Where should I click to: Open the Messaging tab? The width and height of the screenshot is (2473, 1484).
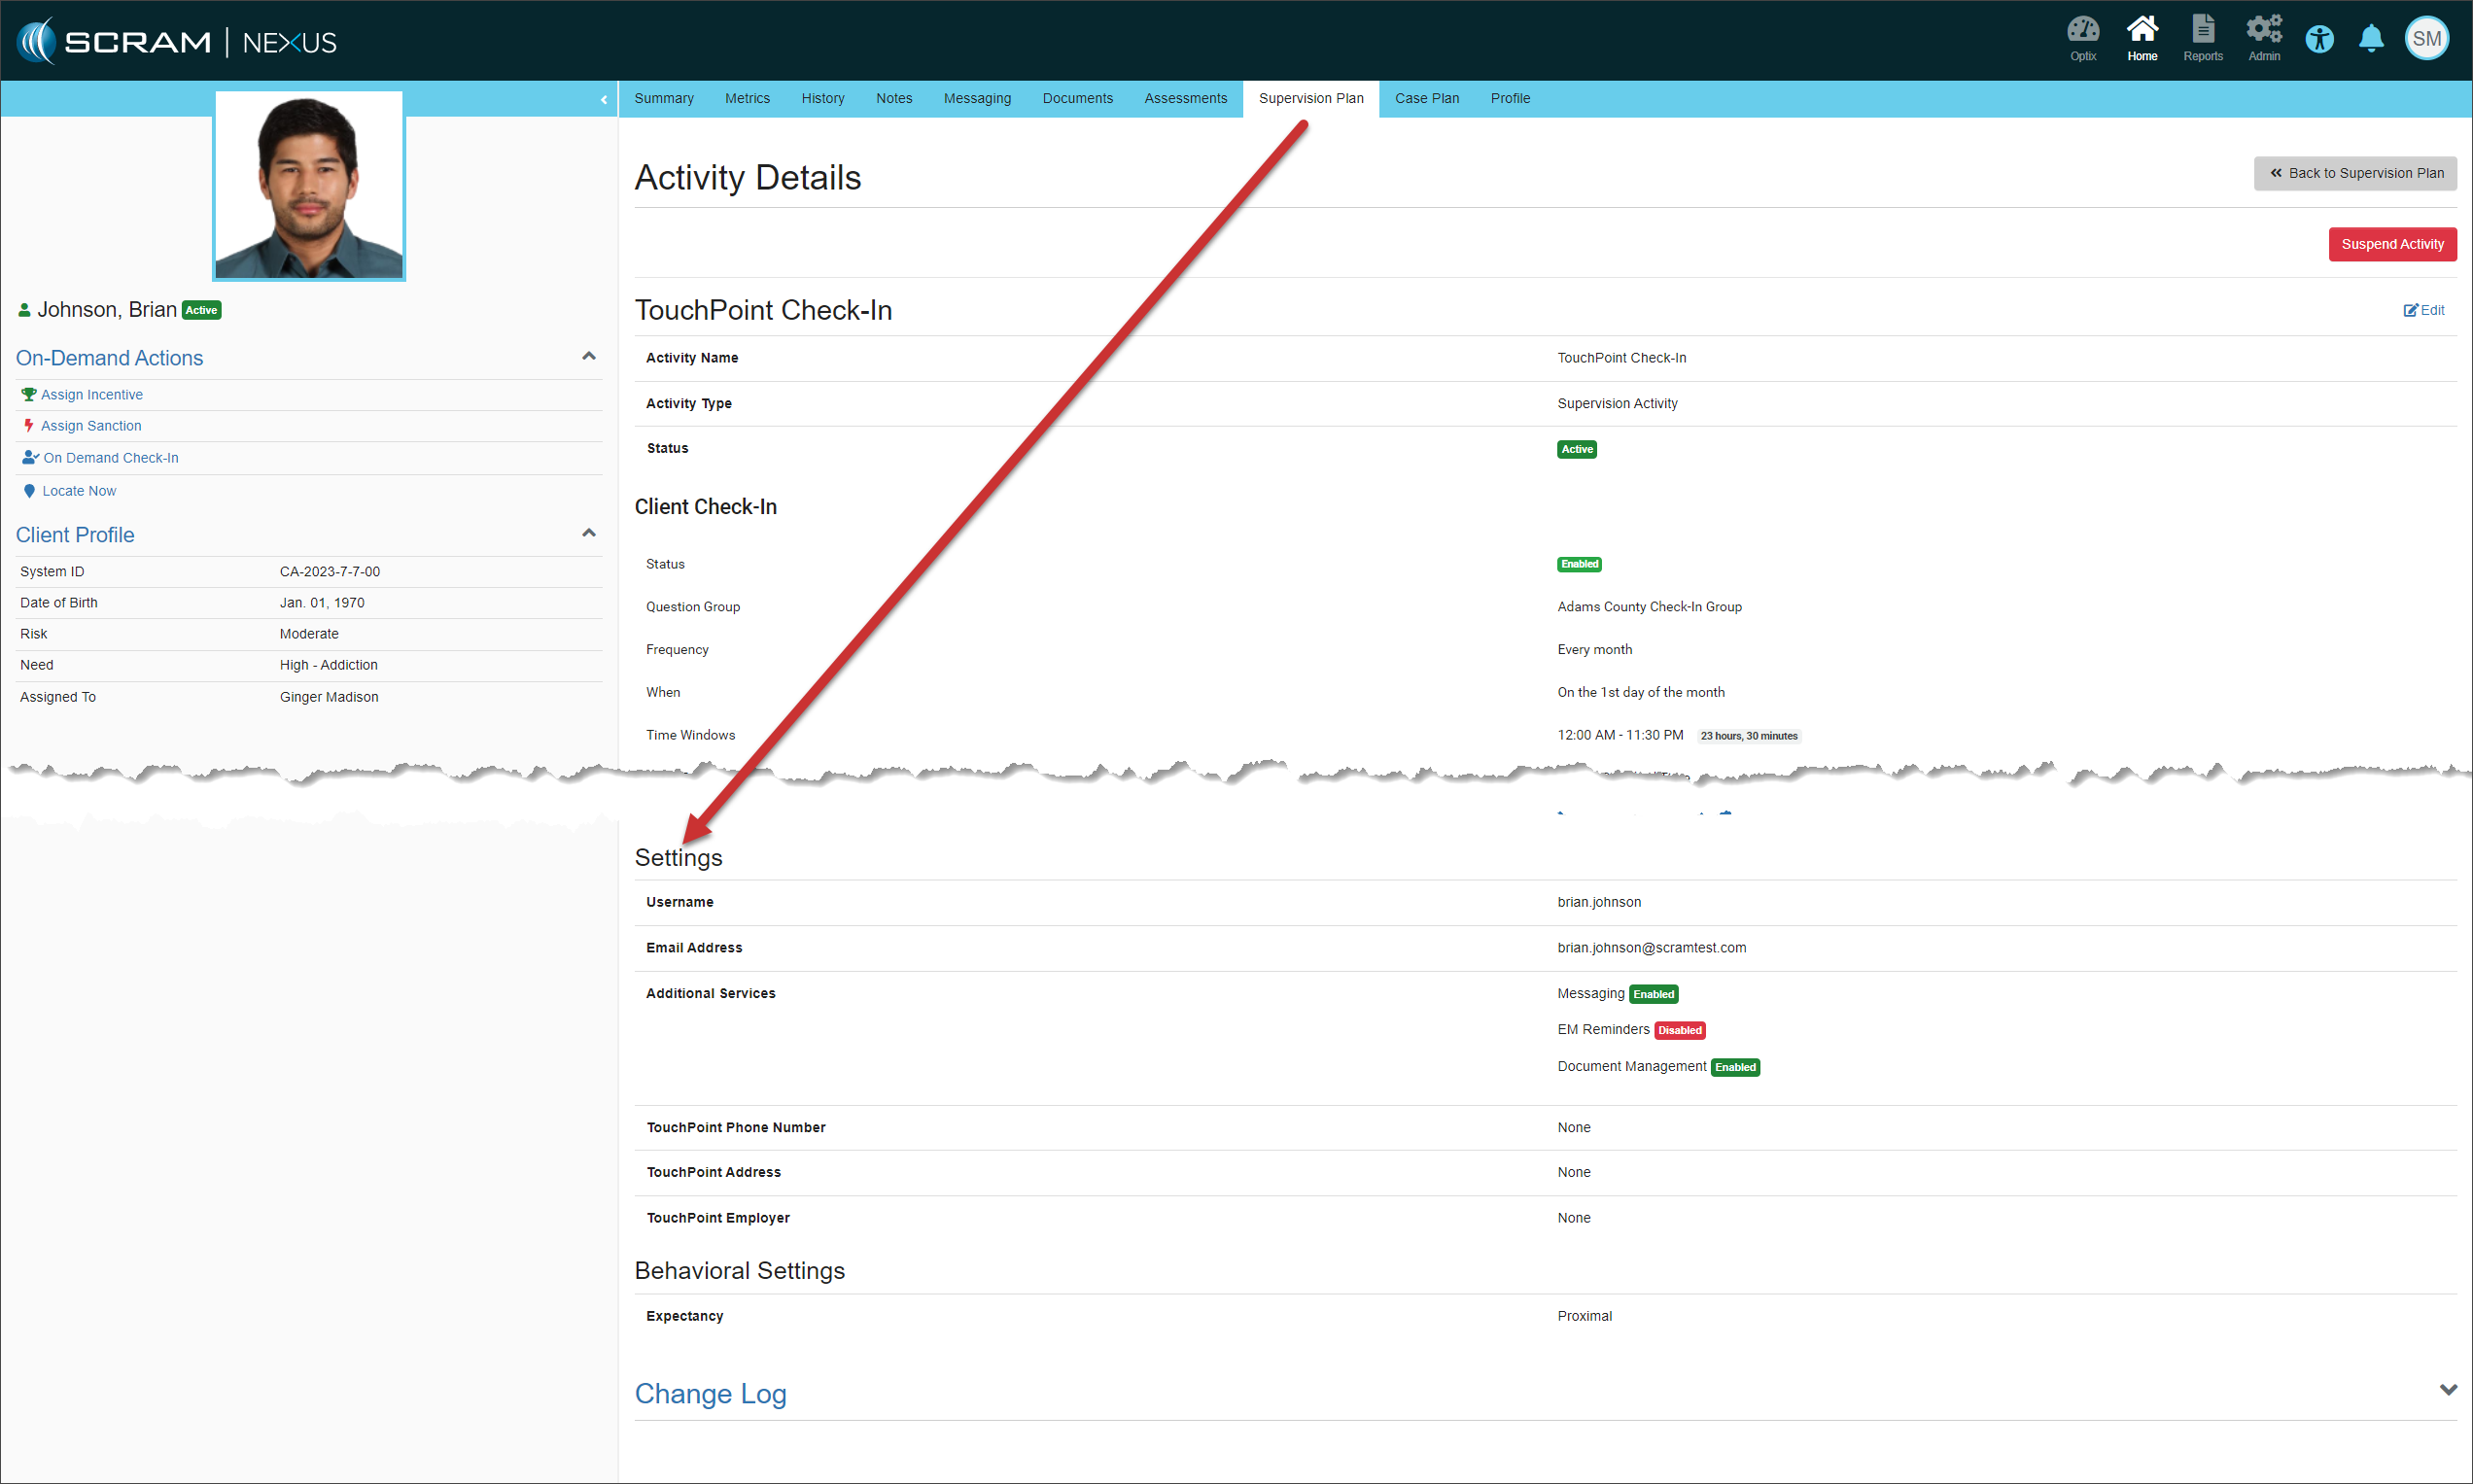point(977,98)
